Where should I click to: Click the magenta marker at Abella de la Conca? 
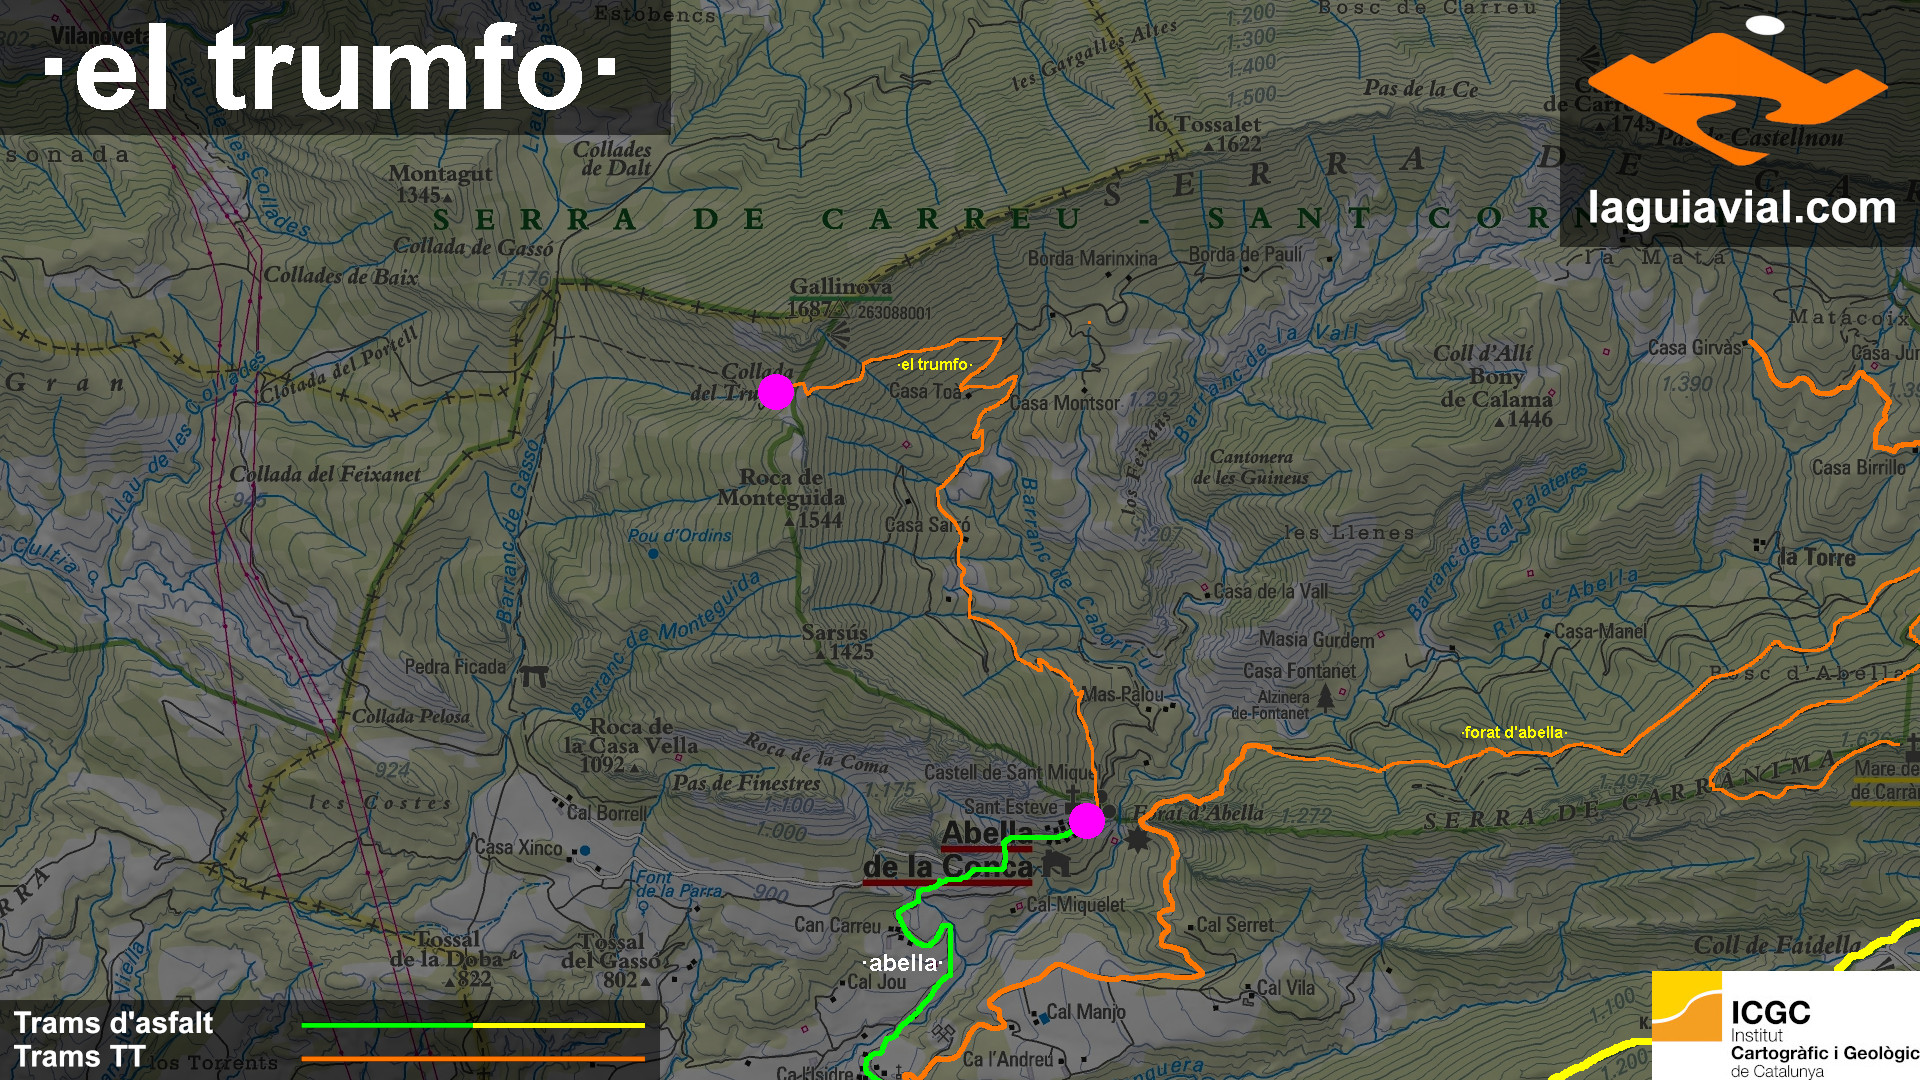click(x=1086, y=821)
